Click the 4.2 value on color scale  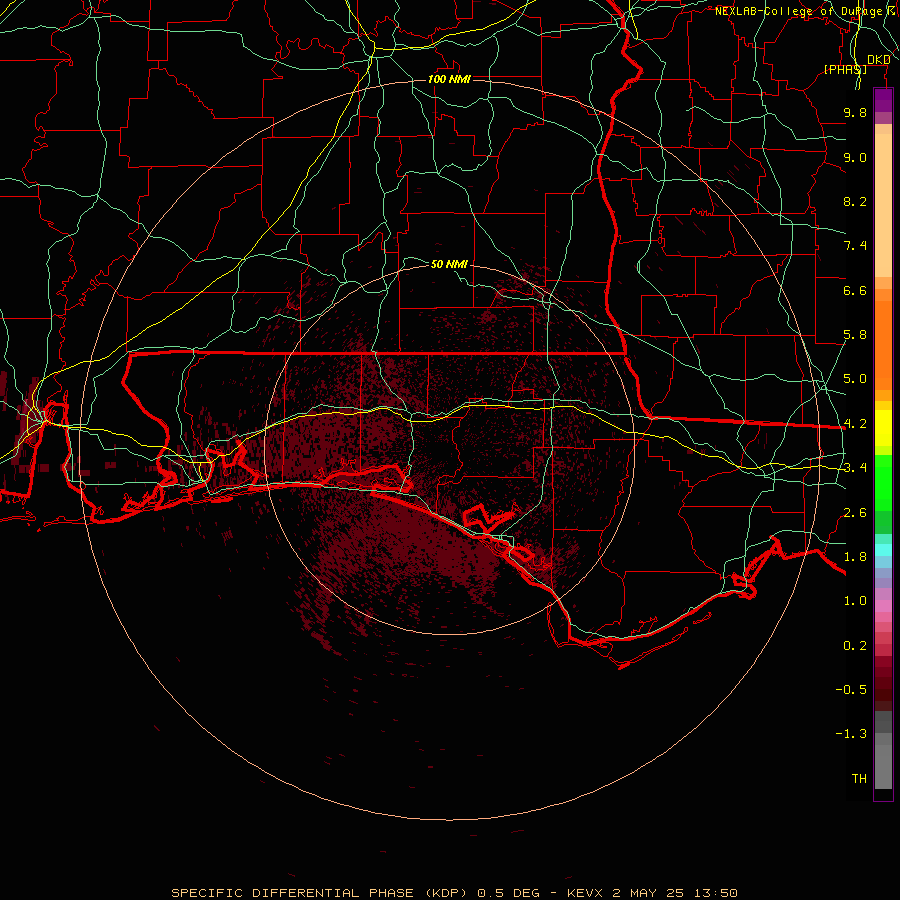[x=855, y=424]
